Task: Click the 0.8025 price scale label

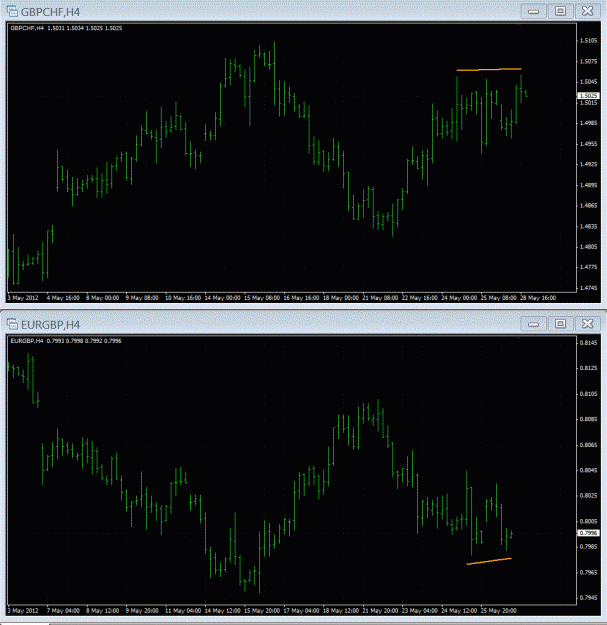Action: pos(589,495)
